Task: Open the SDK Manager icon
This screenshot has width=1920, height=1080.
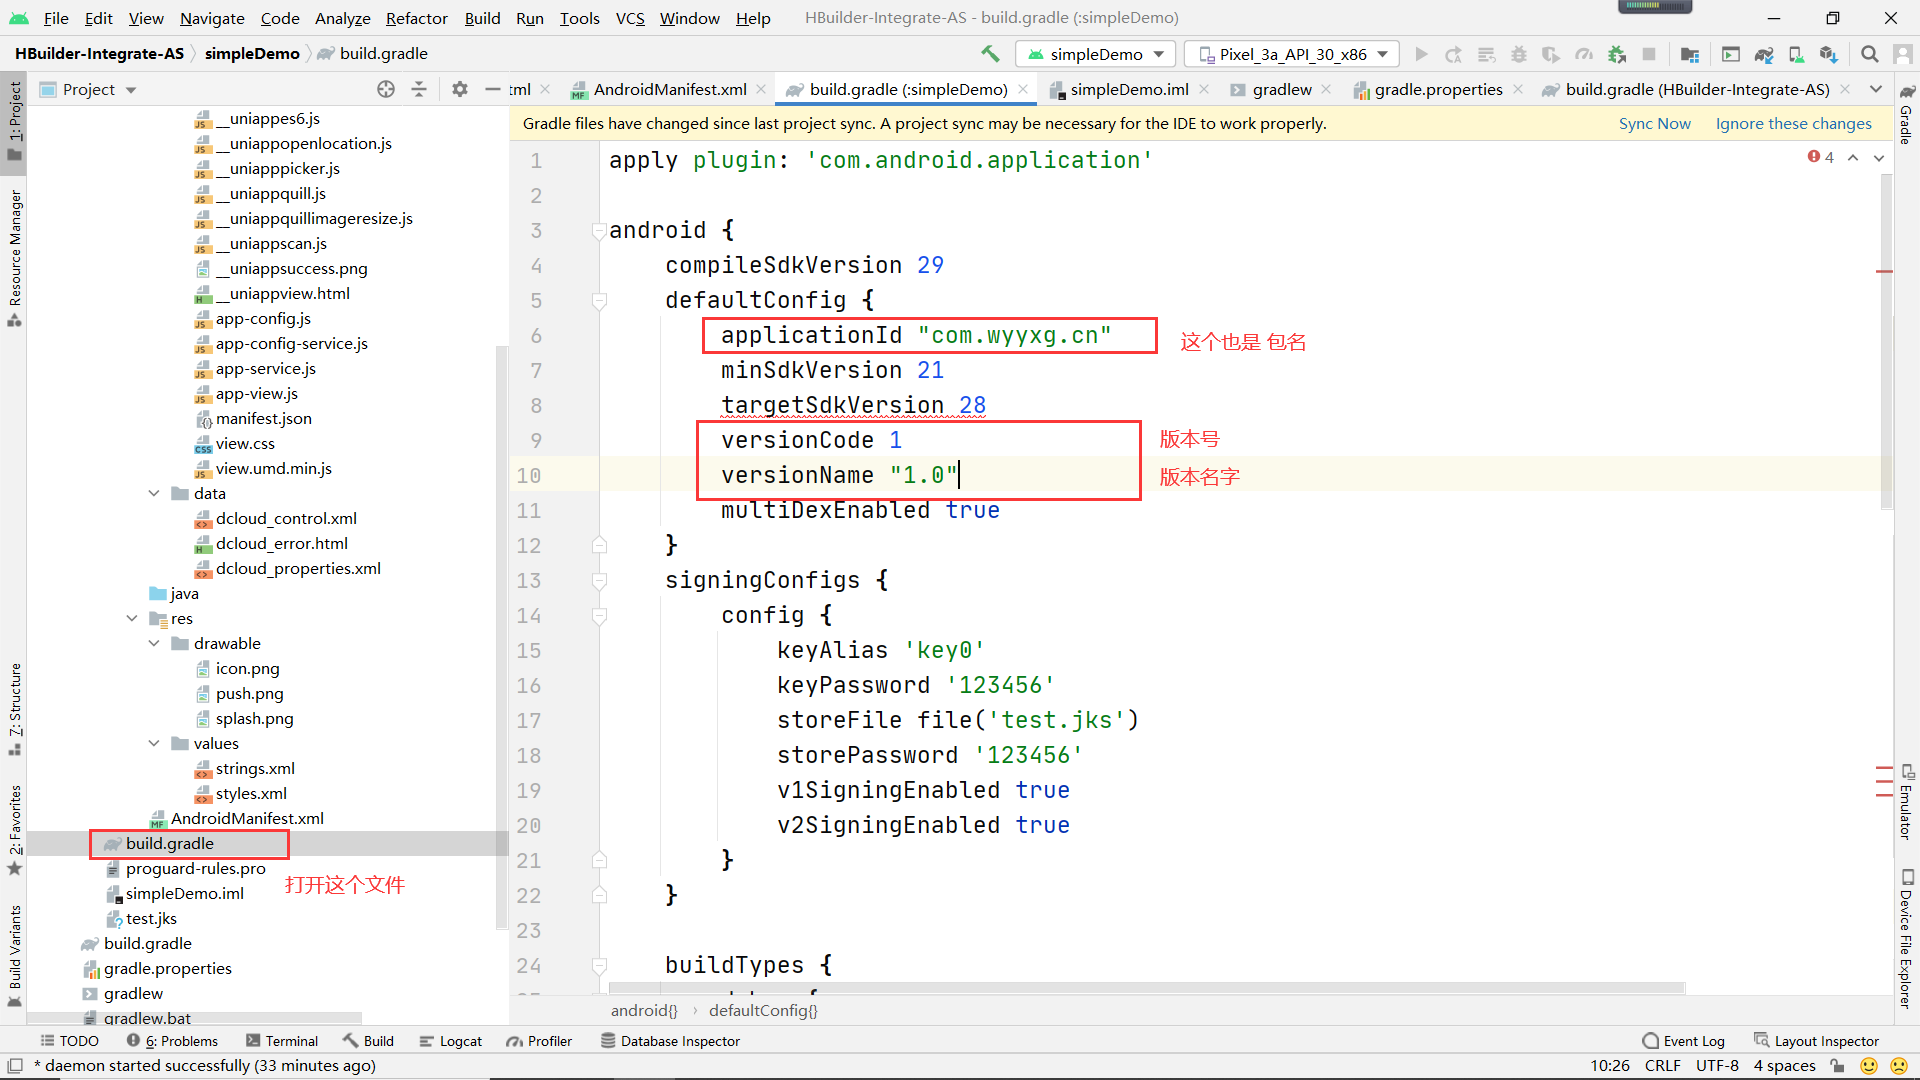Action: 1829,55
